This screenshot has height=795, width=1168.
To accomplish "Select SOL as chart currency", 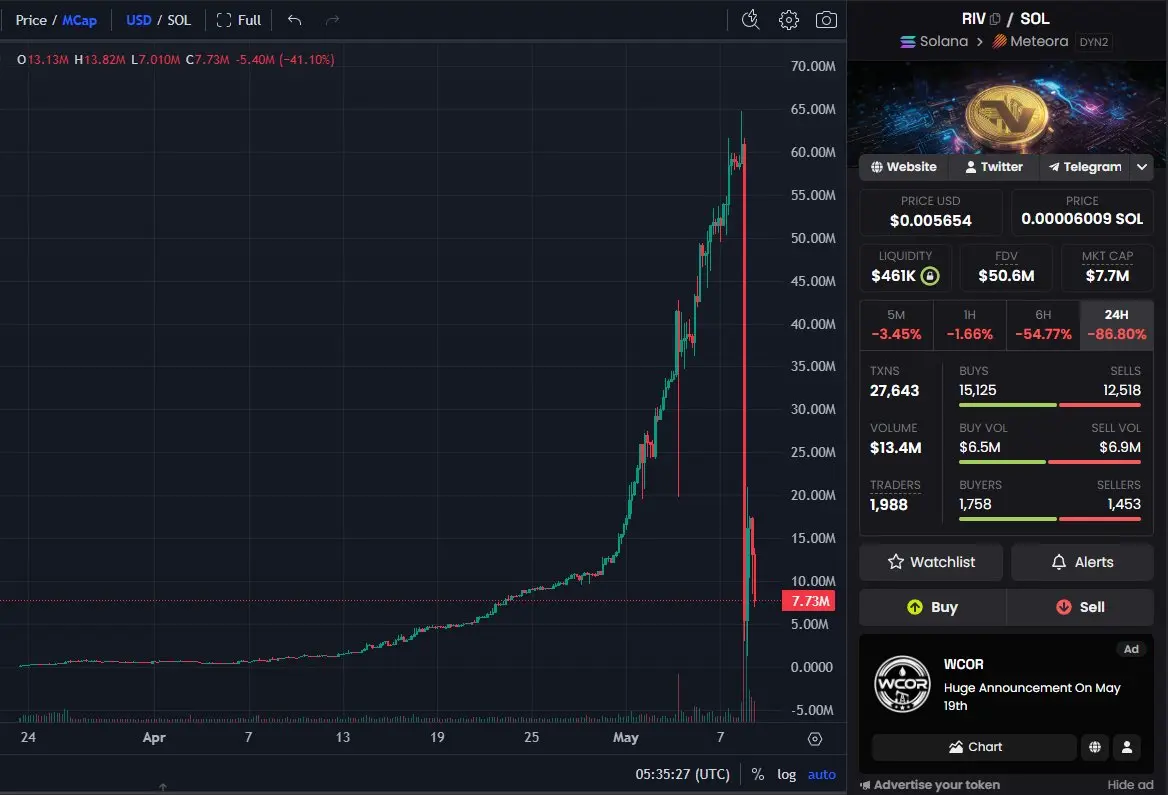I will [x=179, y=20].
